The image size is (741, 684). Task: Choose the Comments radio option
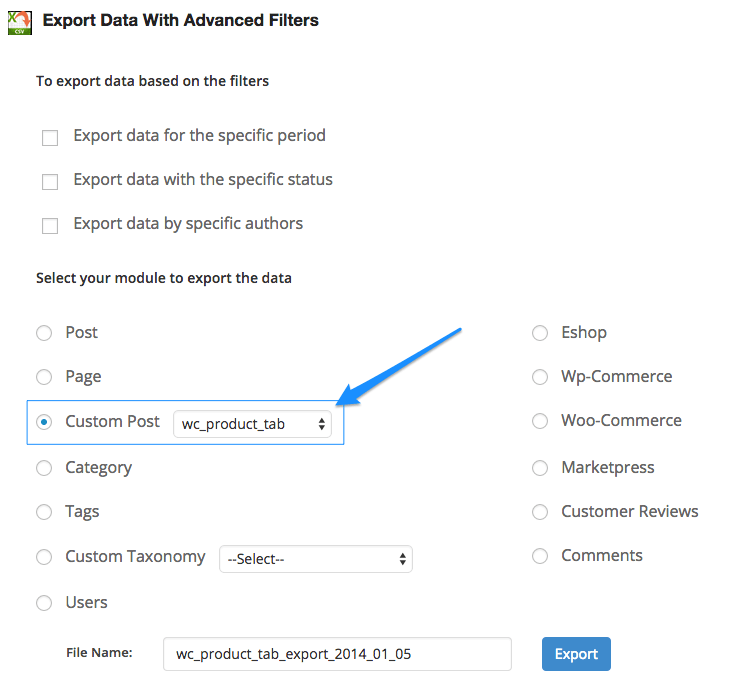point(540,556)
